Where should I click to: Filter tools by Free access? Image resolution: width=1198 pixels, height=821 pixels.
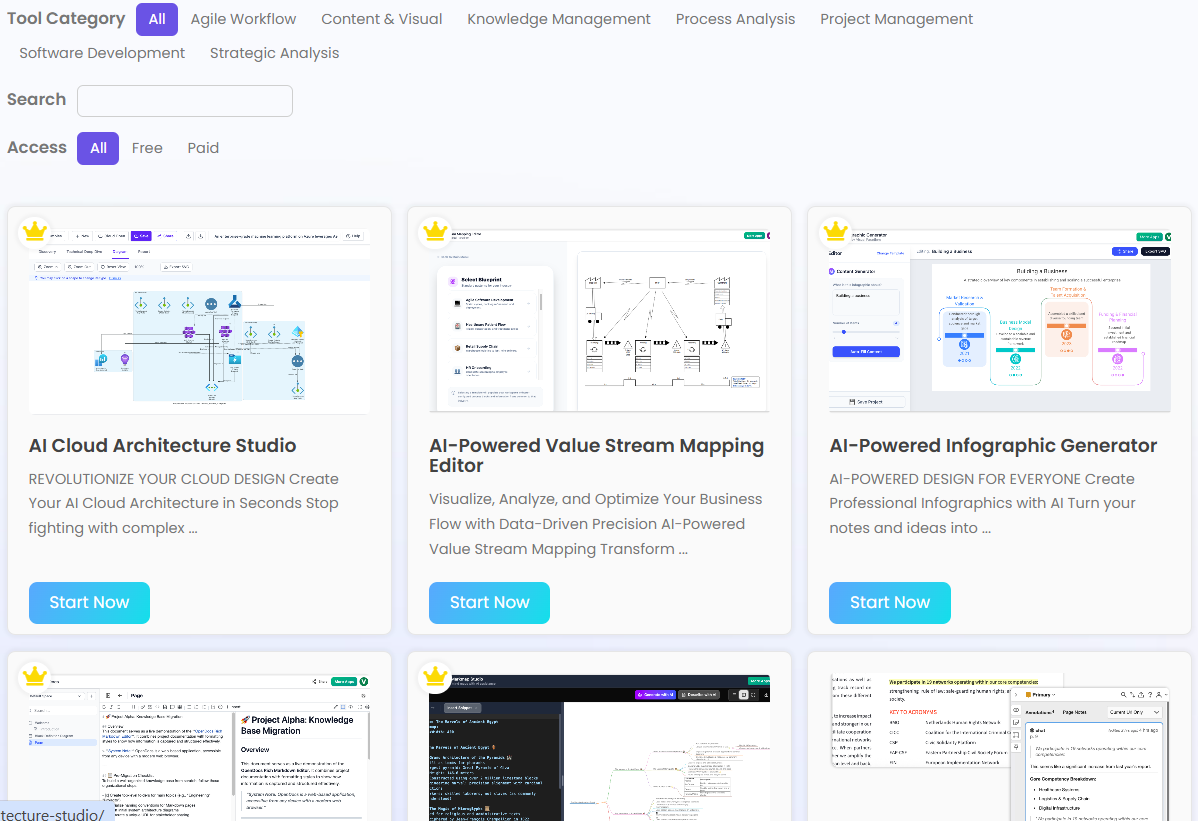coord(147,148)
